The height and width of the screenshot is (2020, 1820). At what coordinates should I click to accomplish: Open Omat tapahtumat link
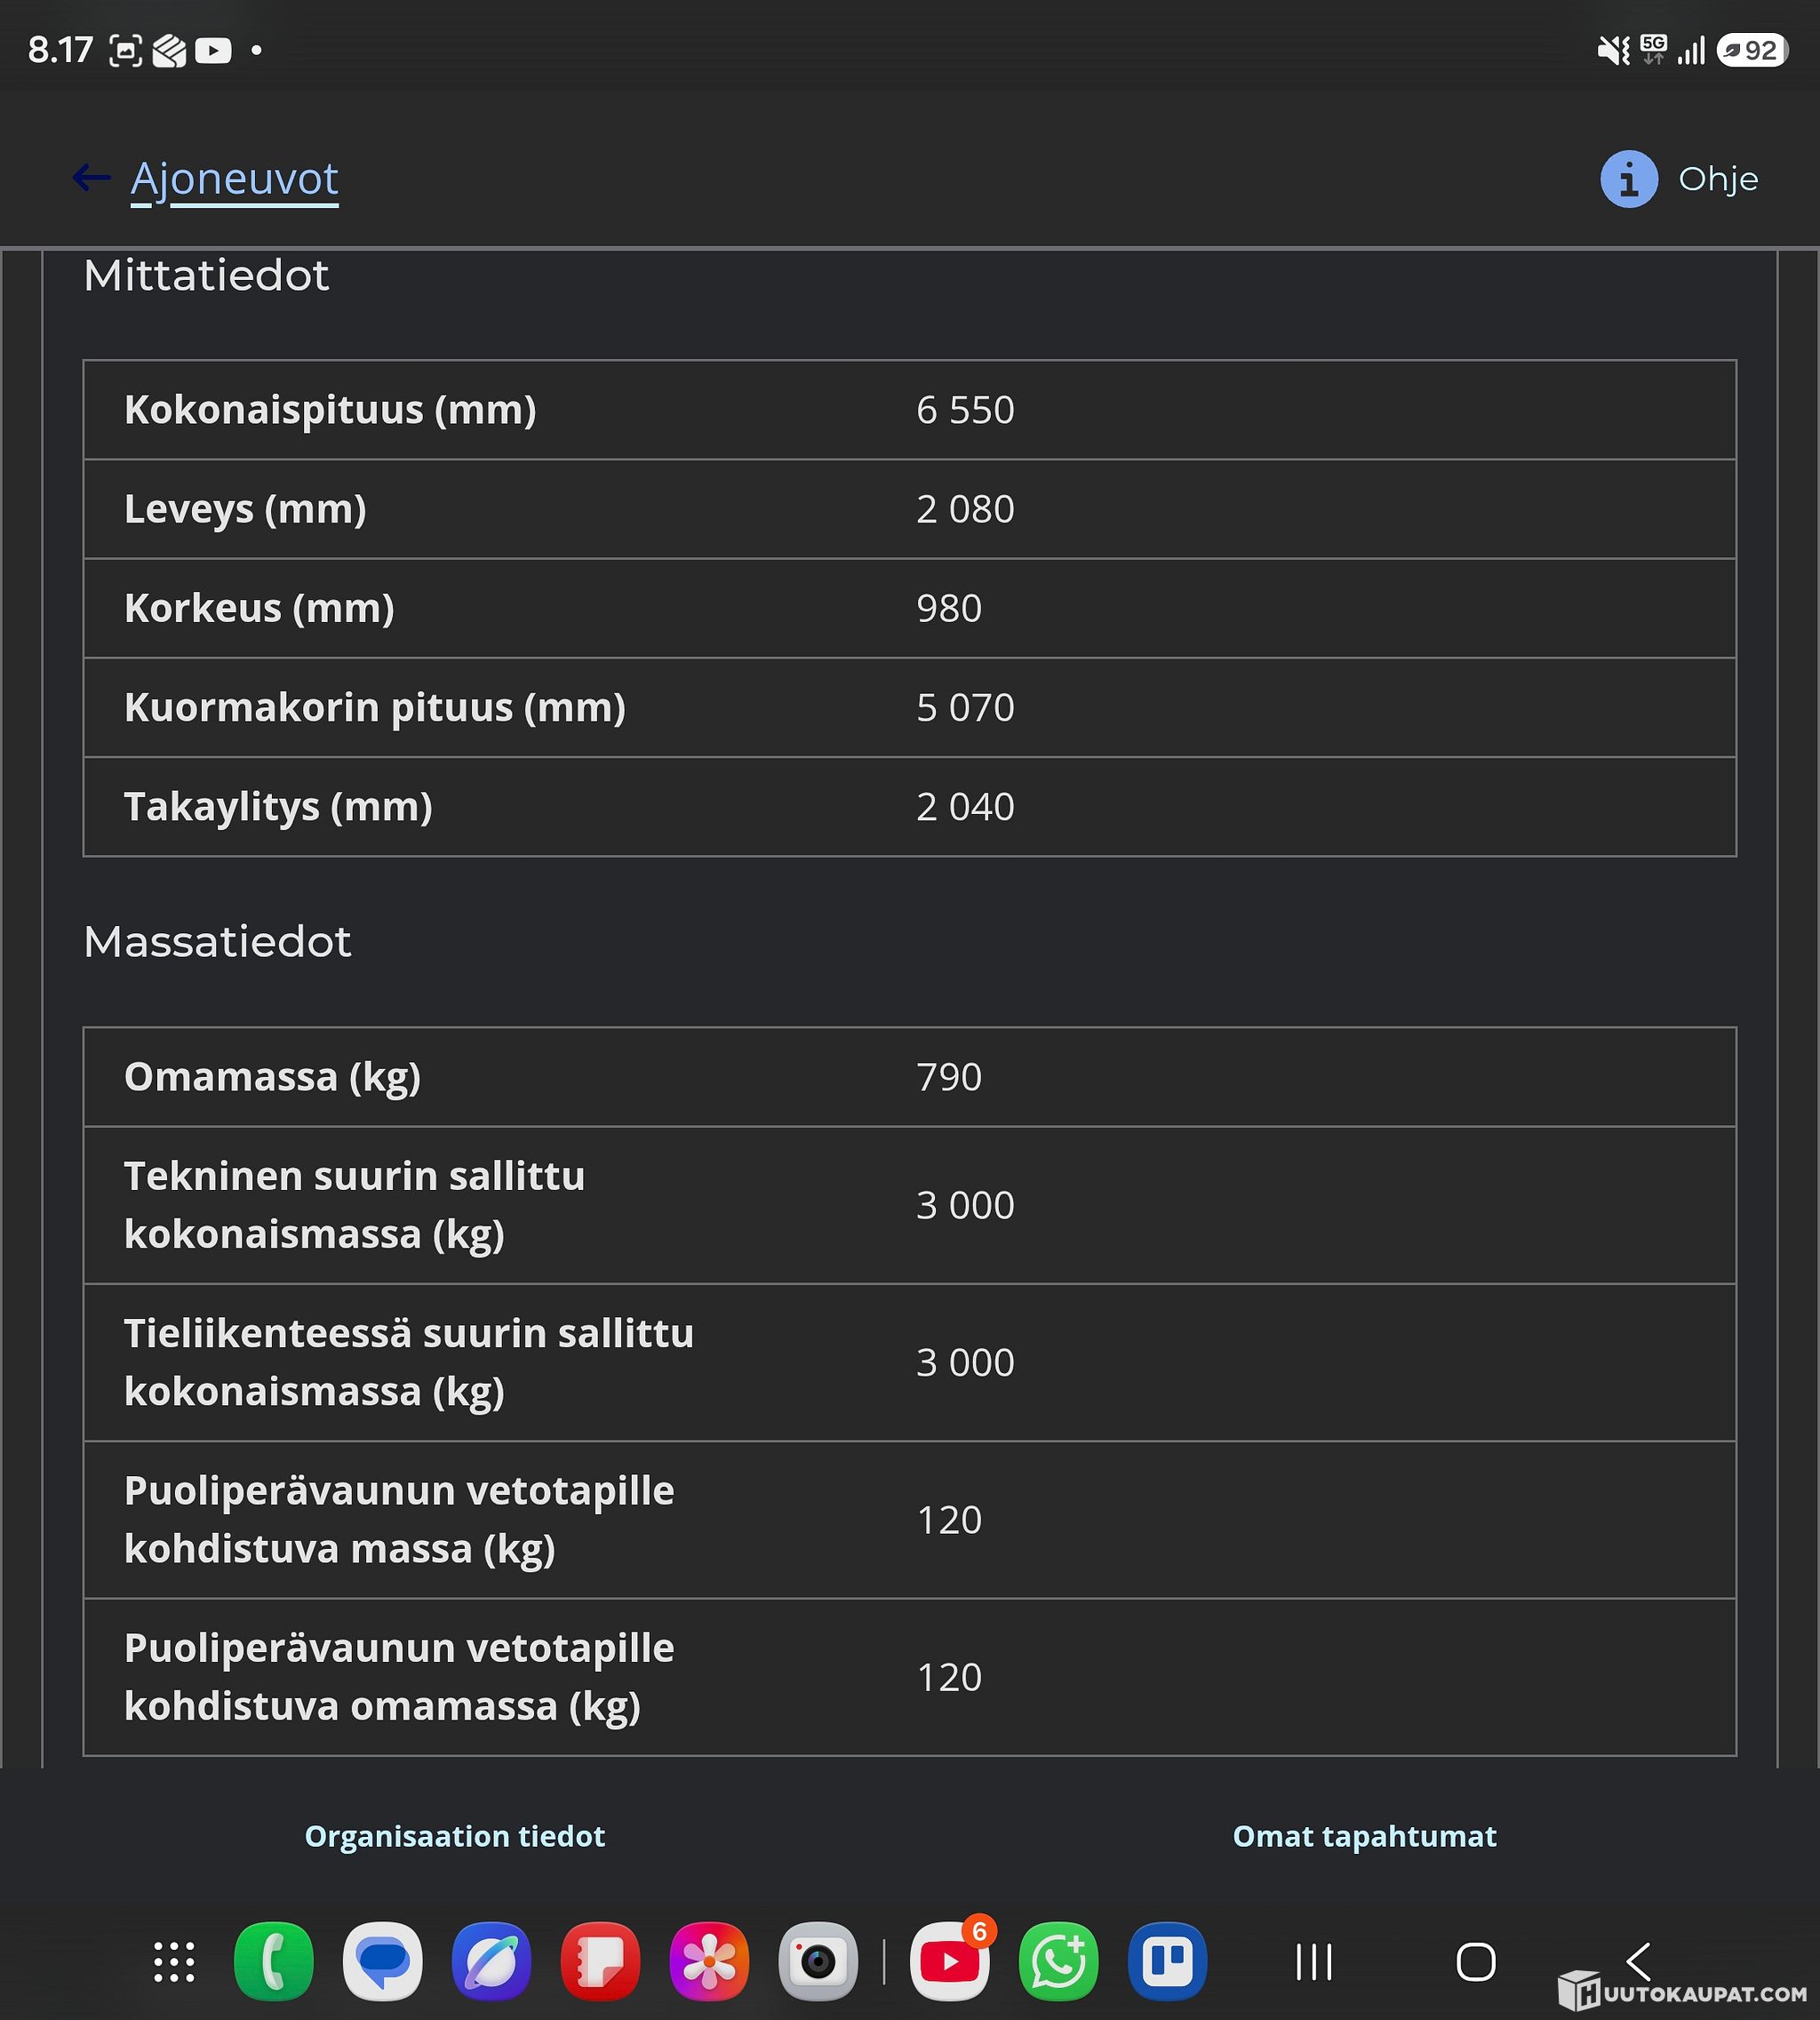click(x=1364, y=1836)
